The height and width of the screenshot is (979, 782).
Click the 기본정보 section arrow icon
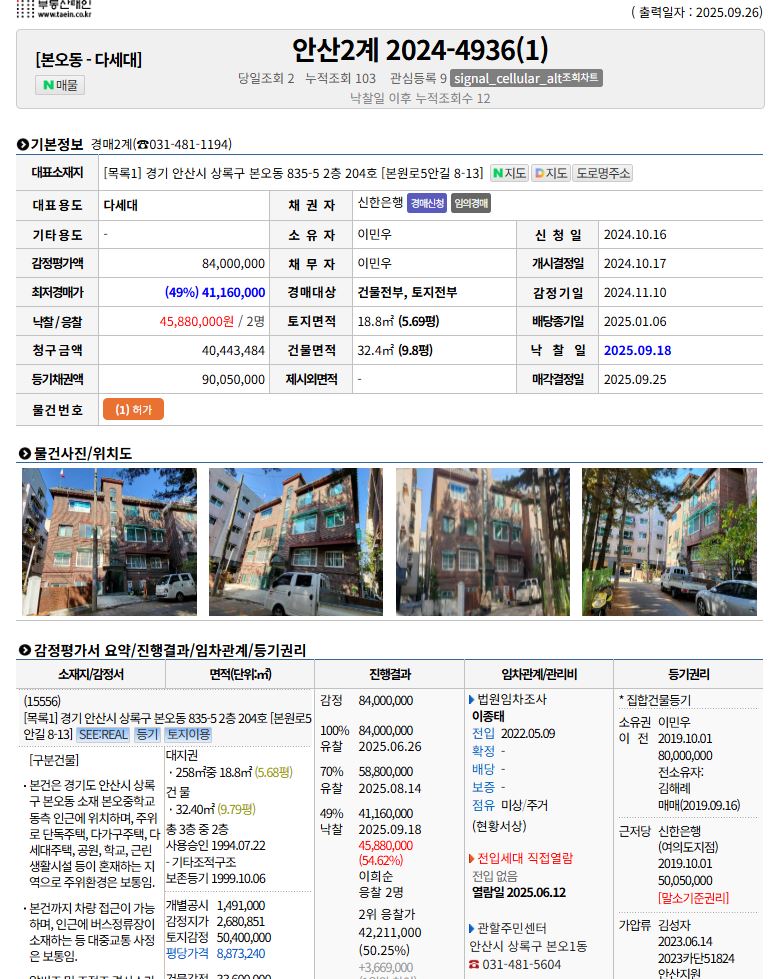[x=23, y=145]
